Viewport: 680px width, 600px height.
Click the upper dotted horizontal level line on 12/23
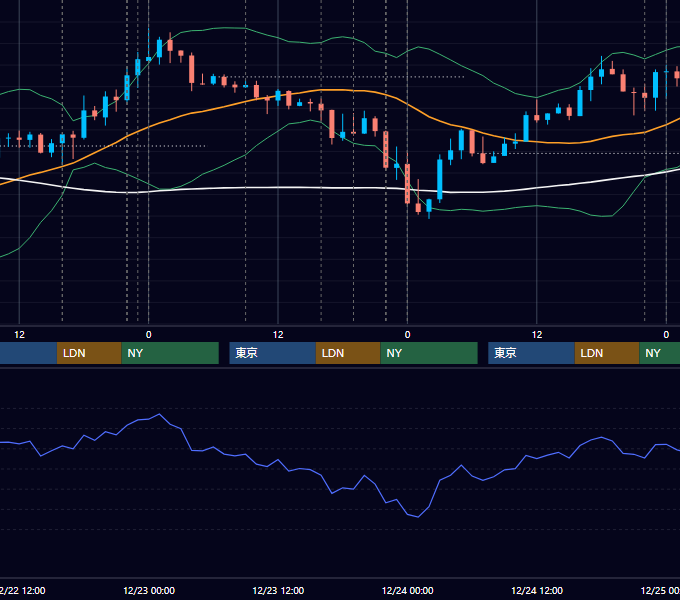click(347, 77)
